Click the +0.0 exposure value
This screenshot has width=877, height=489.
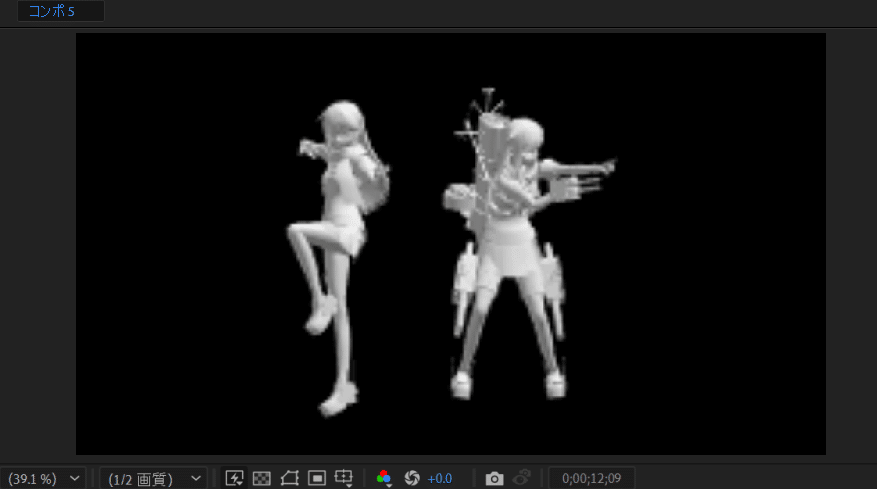click(x=440, y=479)
